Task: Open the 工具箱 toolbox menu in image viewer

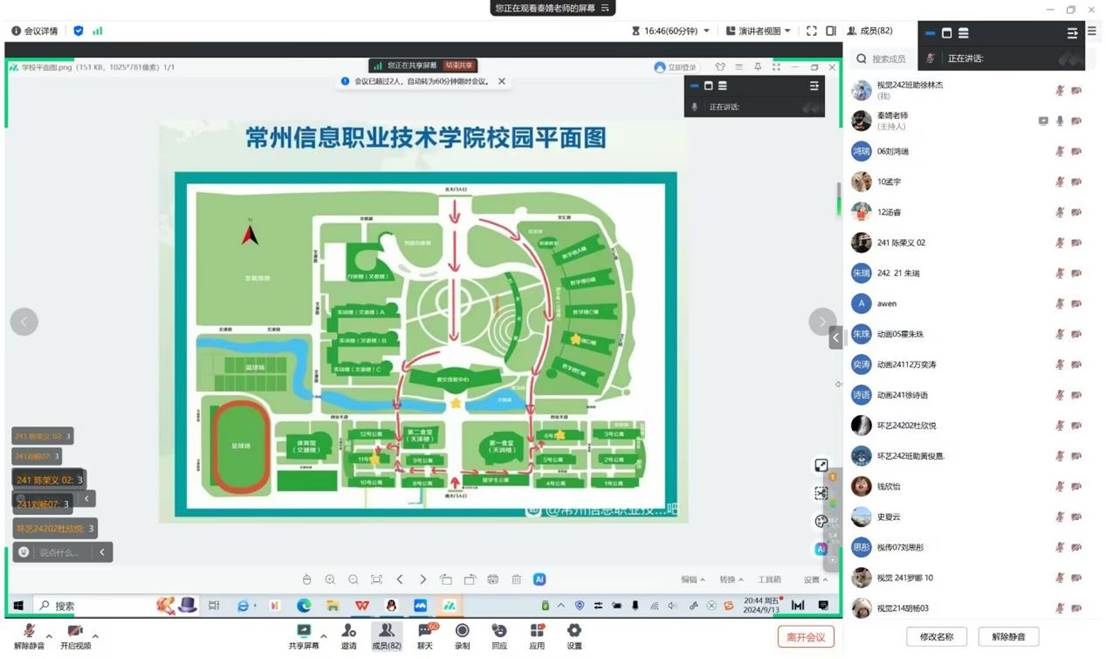Action: click(x=769, y=579)
